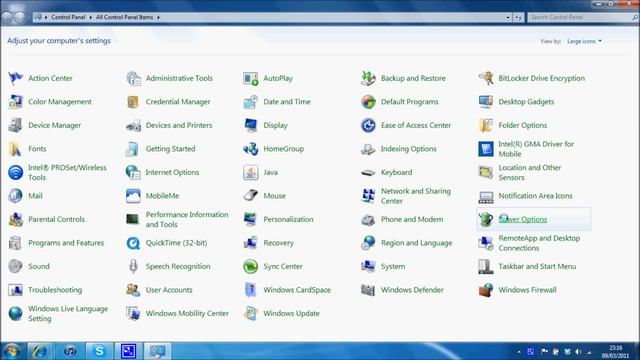Viewport: 640px width, 360px height.
Task: Open the System link
Action: click(x=393, y=266)
